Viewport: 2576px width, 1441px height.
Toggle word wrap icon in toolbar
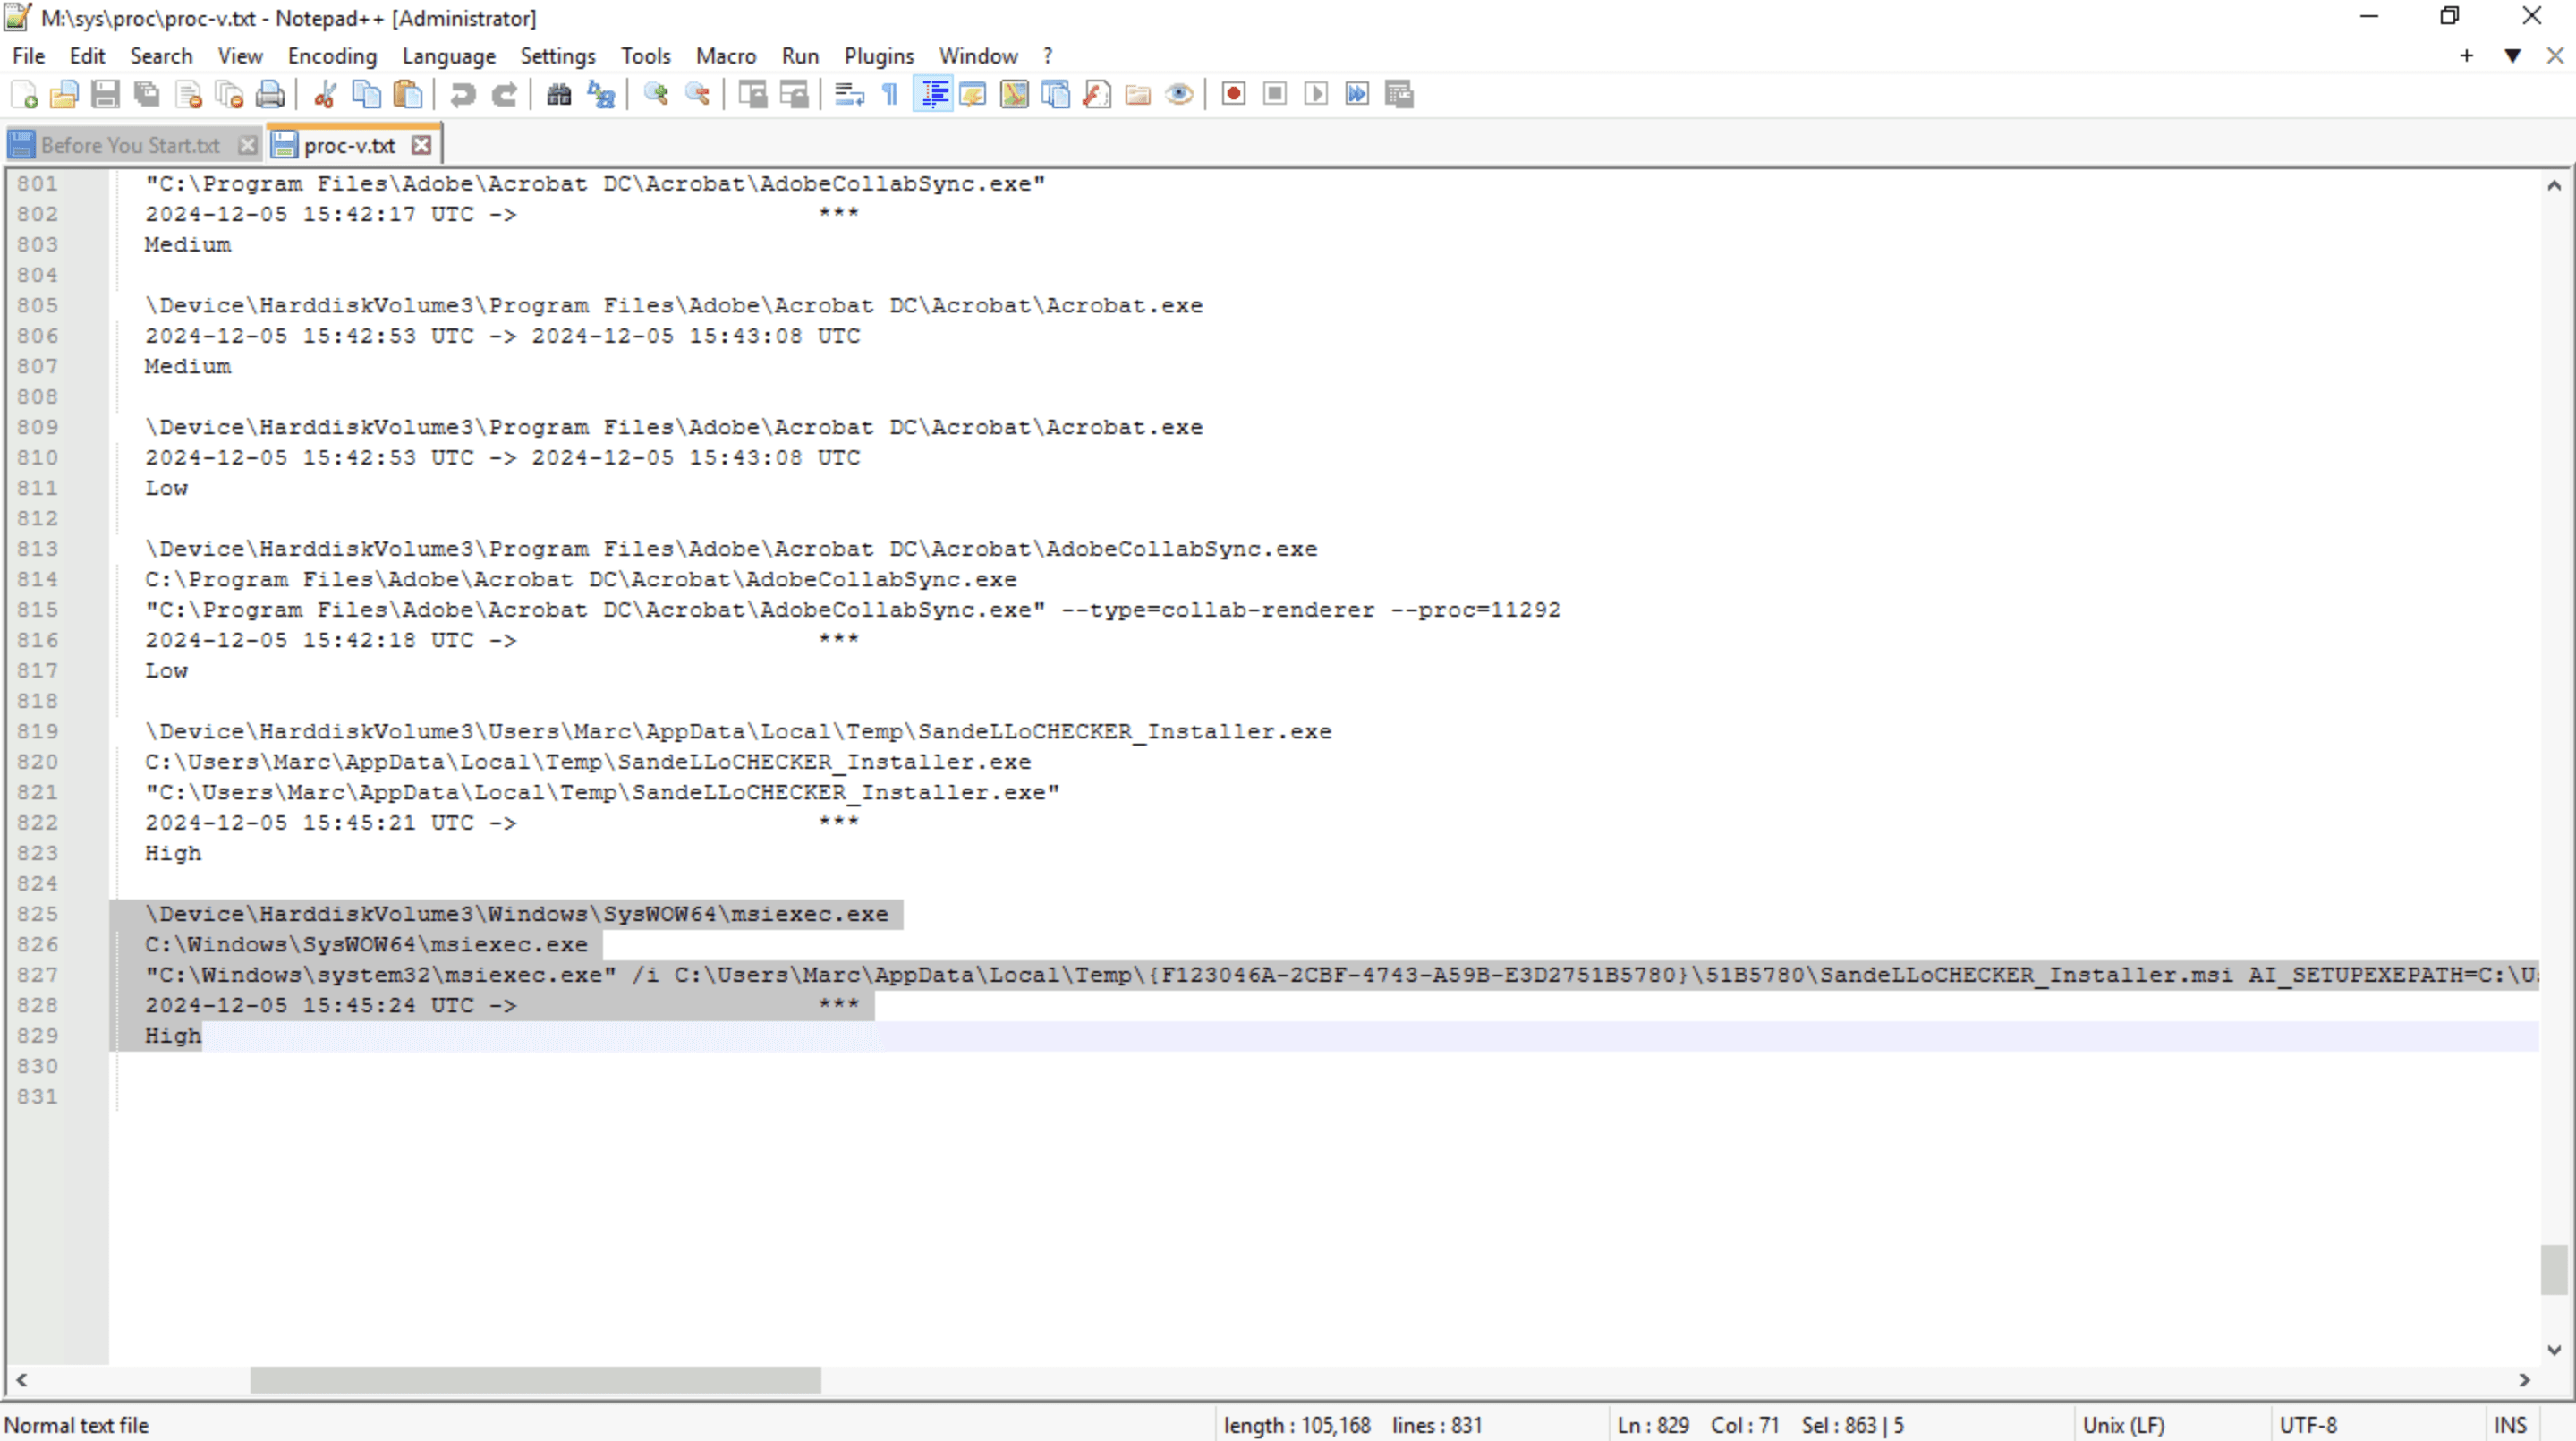(x=849, y=94)
